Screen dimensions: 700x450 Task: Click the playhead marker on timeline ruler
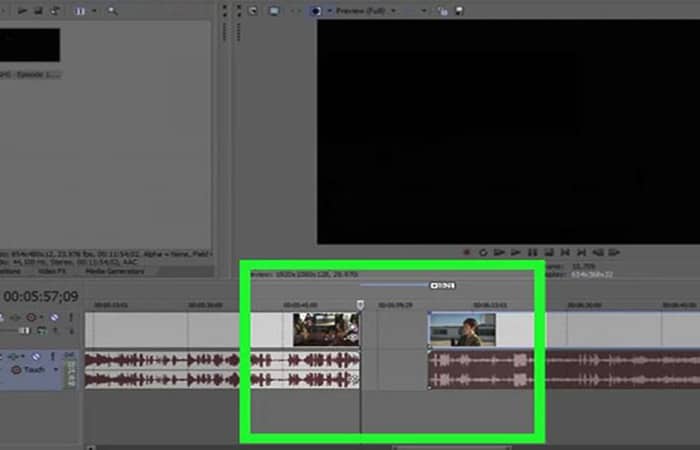(360, 305)
